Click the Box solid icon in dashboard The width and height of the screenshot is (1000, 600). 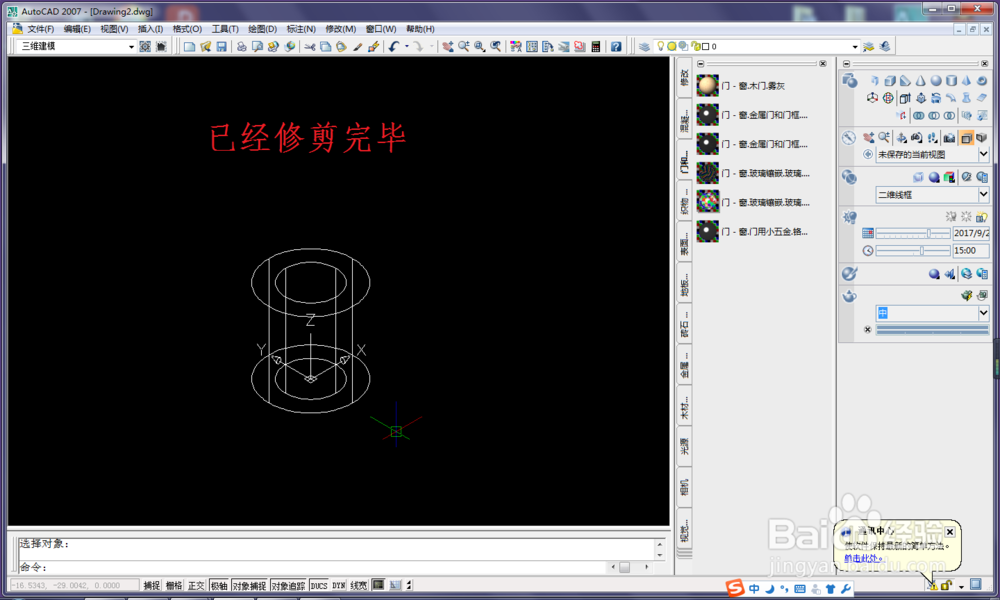pyautogui.click(x=890, y=80)
